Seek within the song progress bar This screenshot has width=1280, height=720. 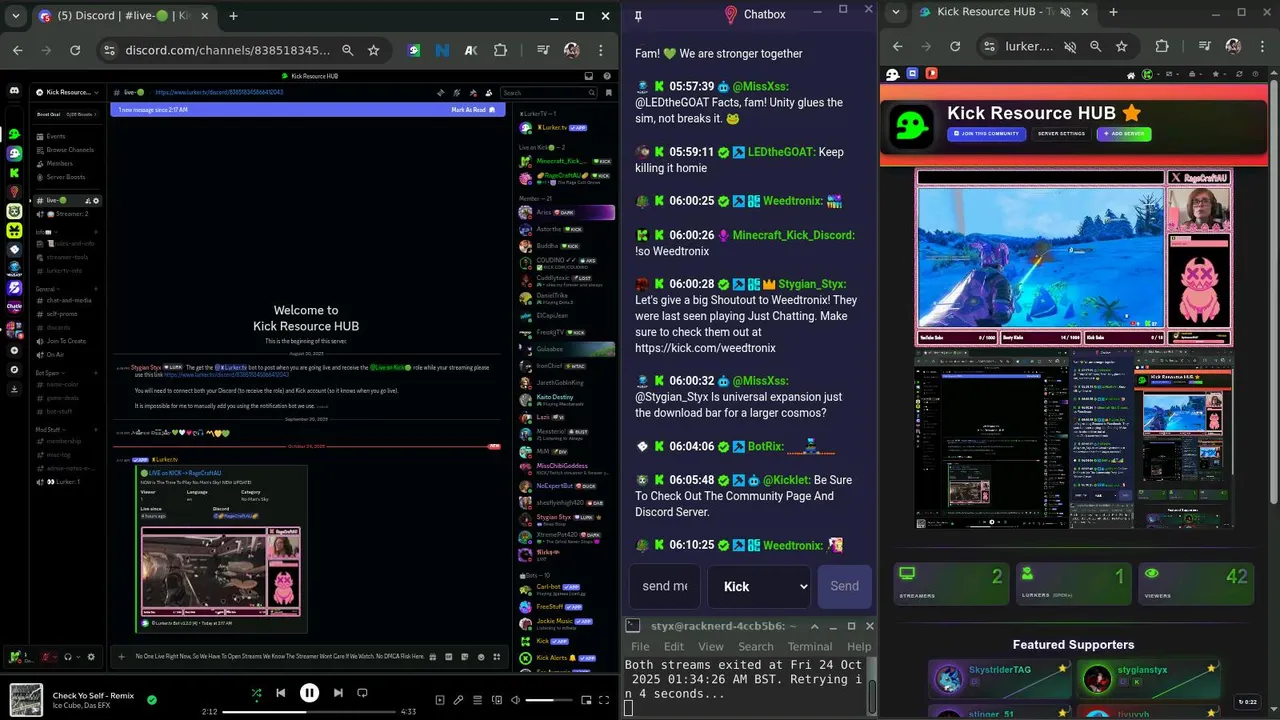(x=308, y=711)
